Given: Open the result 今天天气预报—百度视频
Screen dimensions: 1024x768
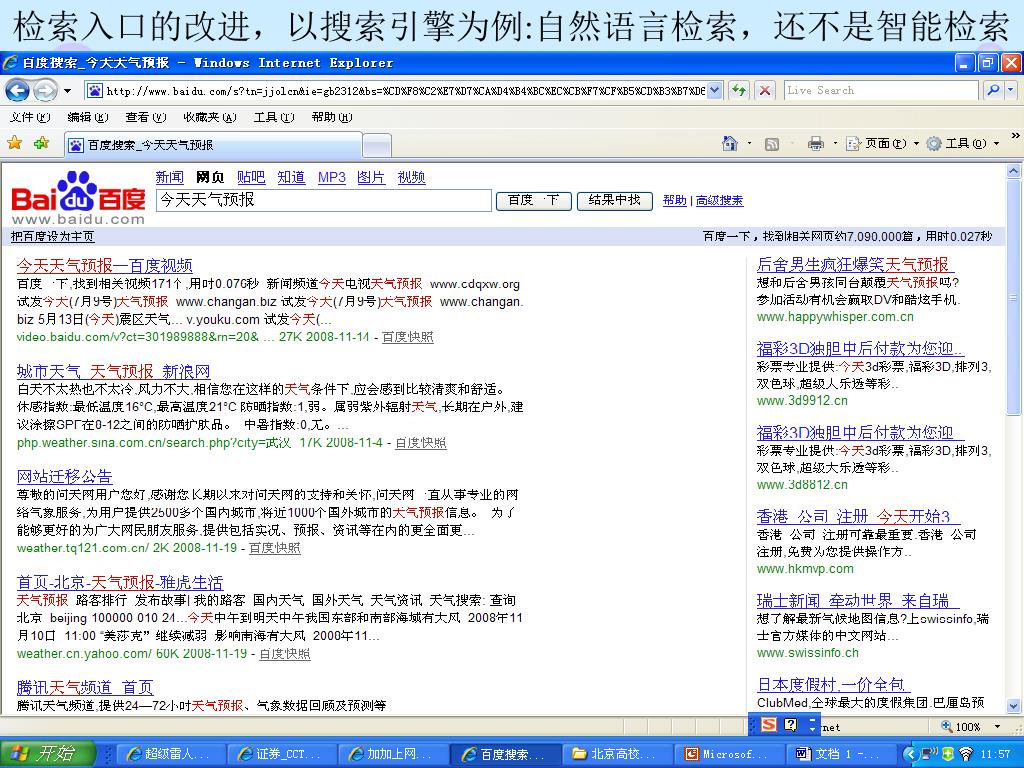Looking at the screenshot, I should 104,265.
